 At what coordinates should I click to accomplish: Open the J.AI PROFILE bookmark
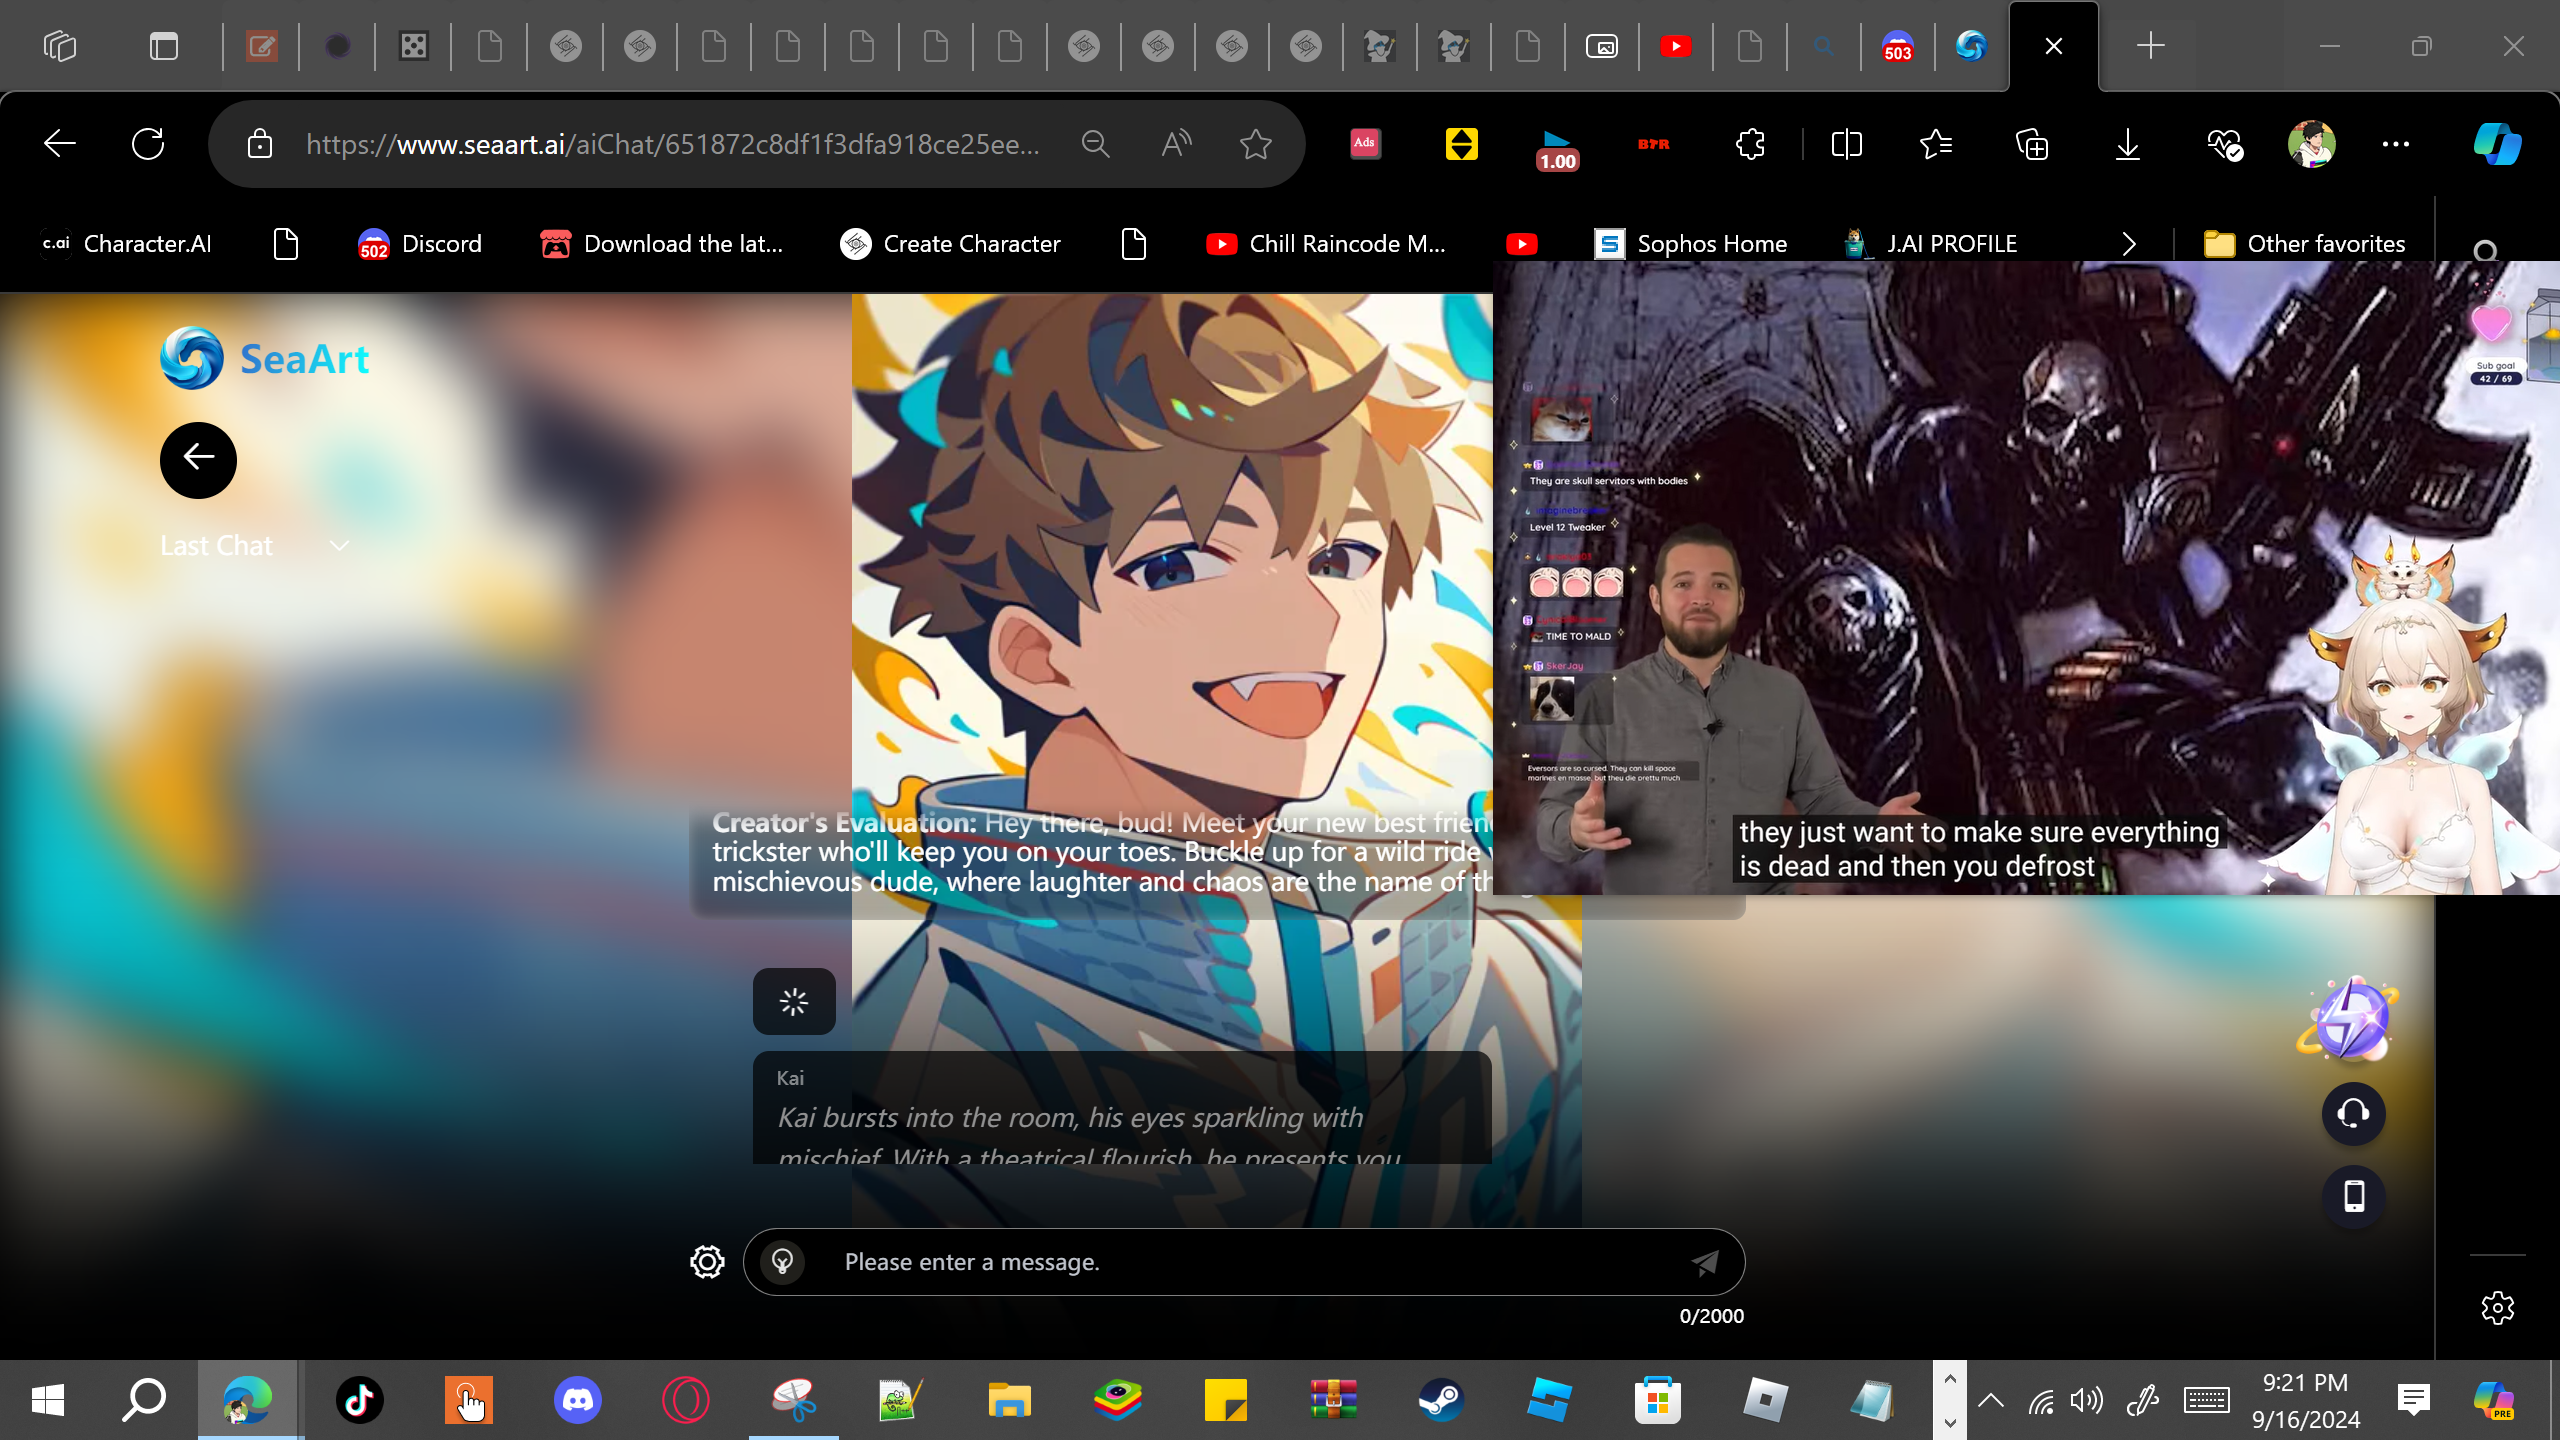pyautogui.click(x=1931, y=244)
